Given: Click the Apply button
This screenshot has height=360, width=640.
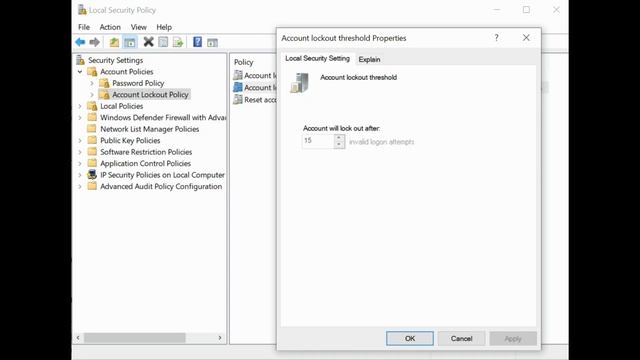Looking at the screenshot, I should (x=513, y=338).
